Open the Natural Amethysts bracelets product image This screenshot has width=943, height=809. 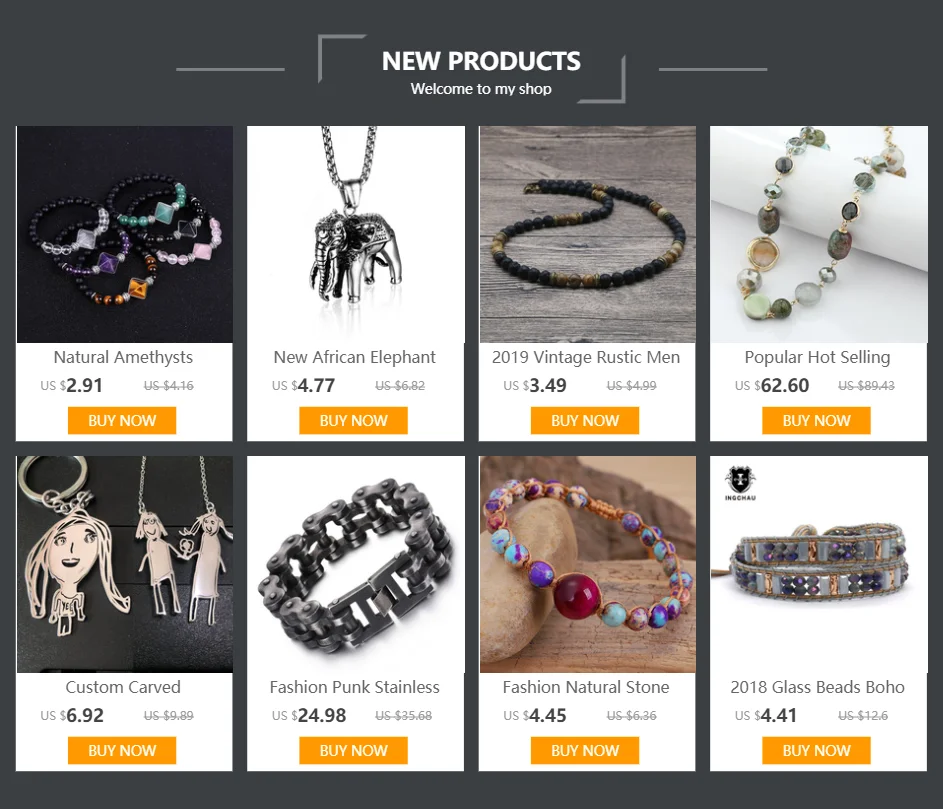pos(124,234)
